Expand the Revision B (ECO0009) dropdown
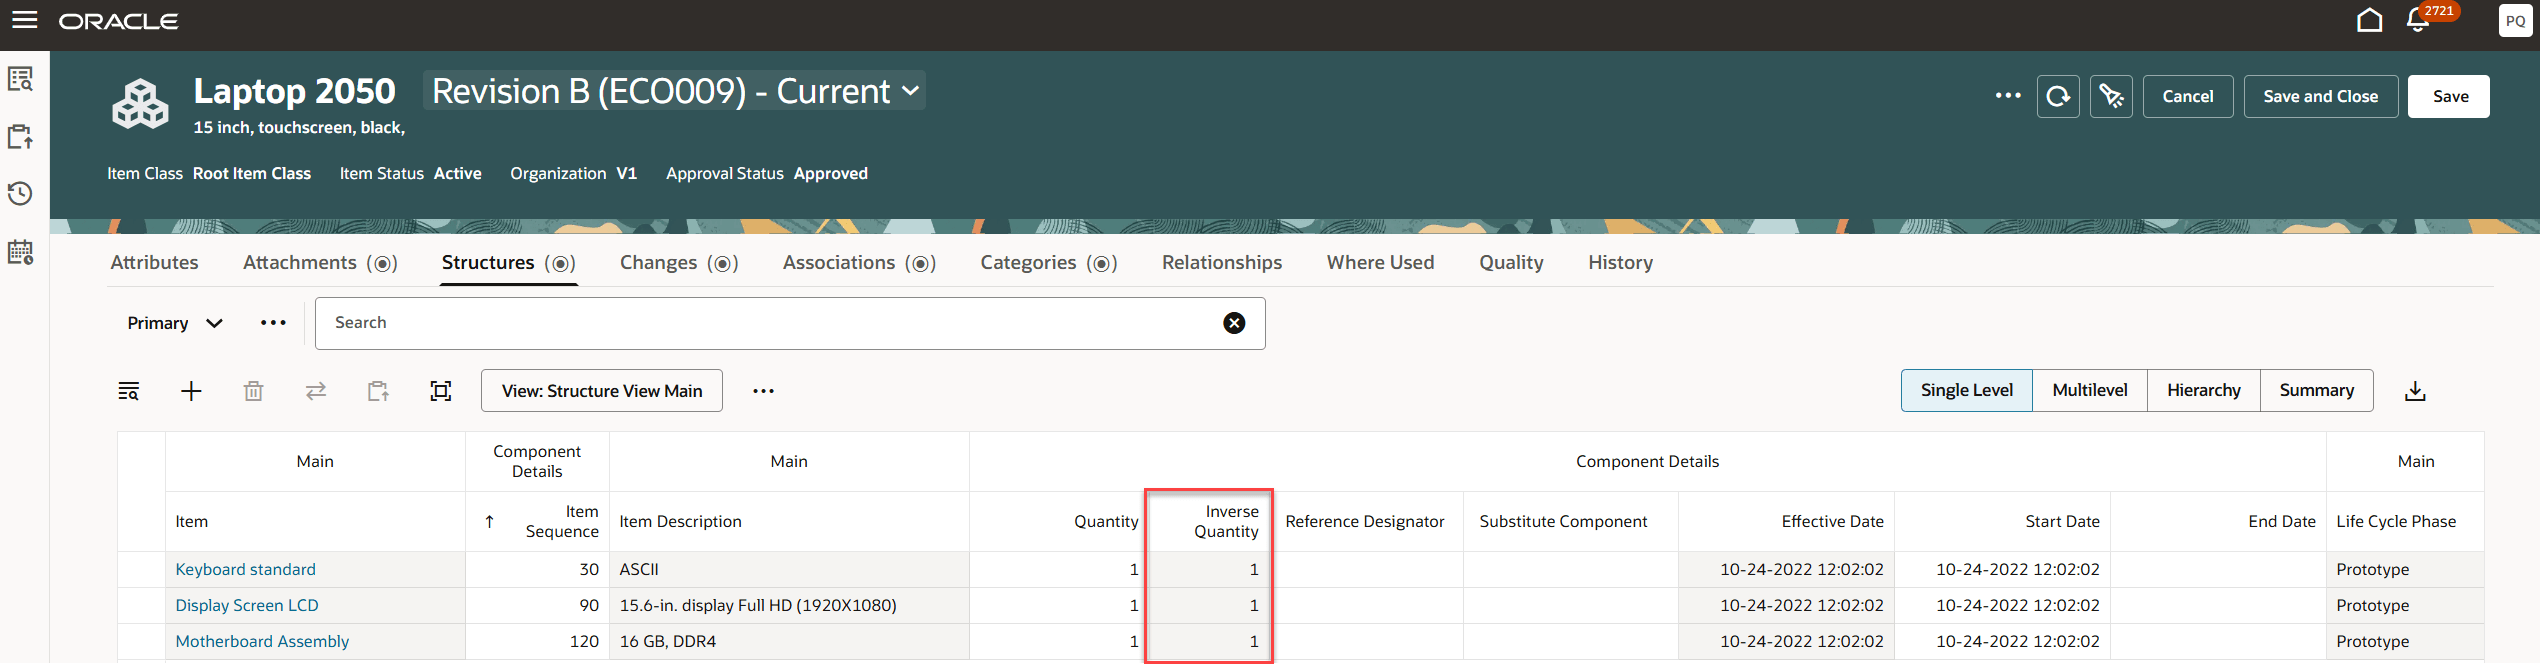Screen dimensions: 2540x664 tap(675, 91)
